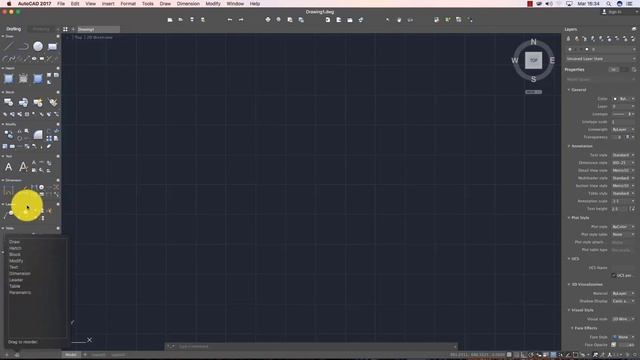Image resolution: width=640 pixels, height=360 pixels.
Task: Activate the Single Line Text tool
Action: tap(23, 167)
